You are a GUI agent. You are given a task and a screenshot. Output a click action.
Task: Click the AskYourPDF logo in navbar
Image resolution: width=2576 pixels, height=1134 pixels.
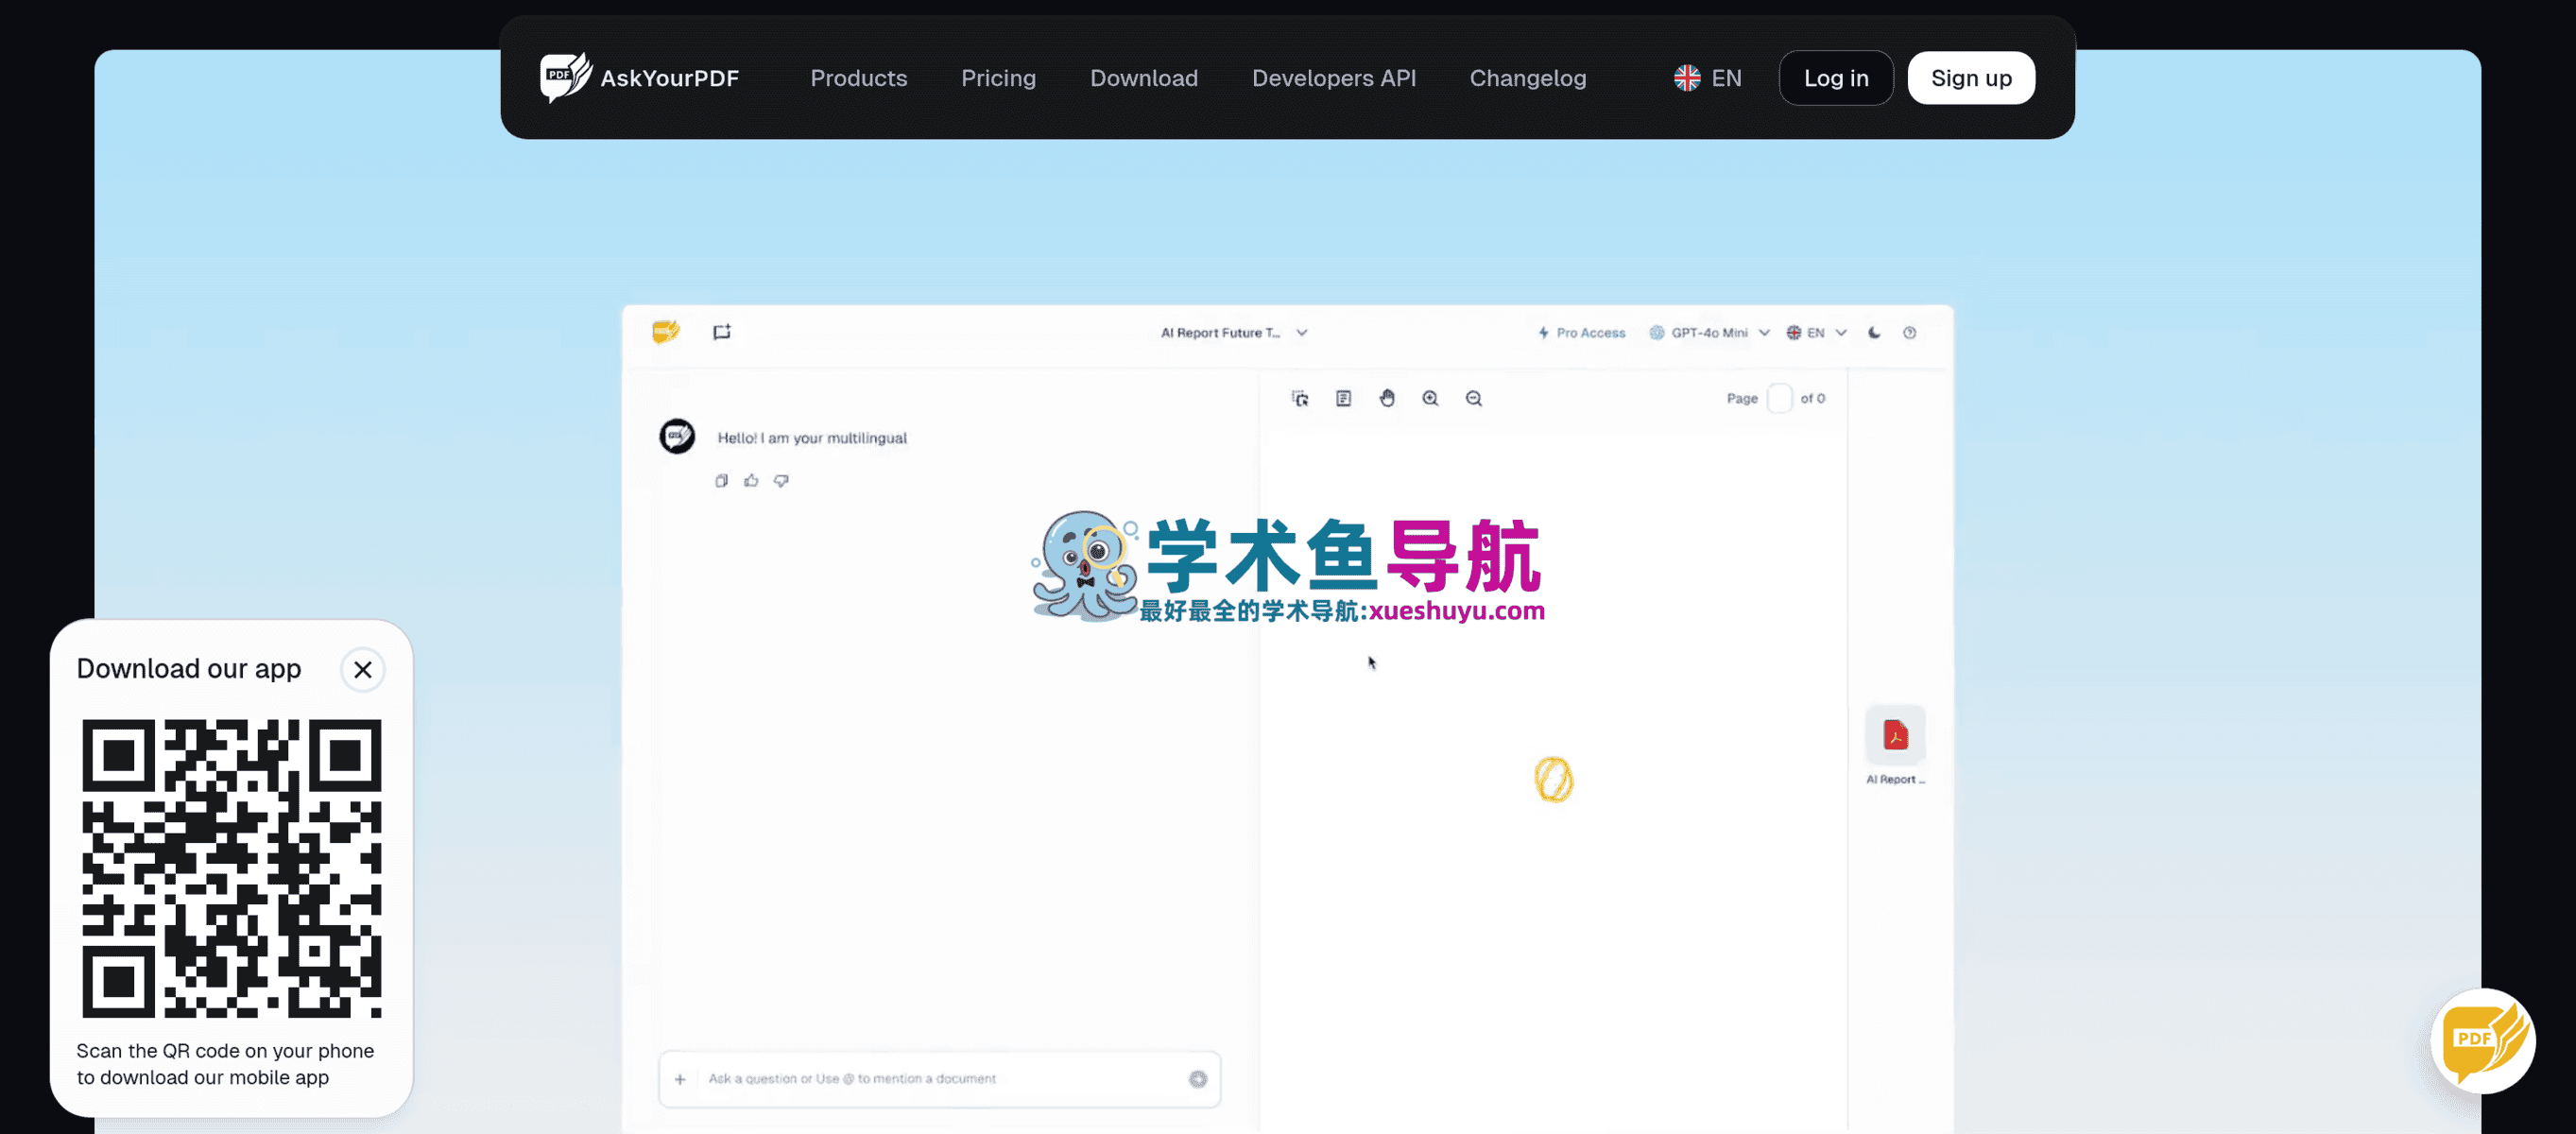point(639,78)
